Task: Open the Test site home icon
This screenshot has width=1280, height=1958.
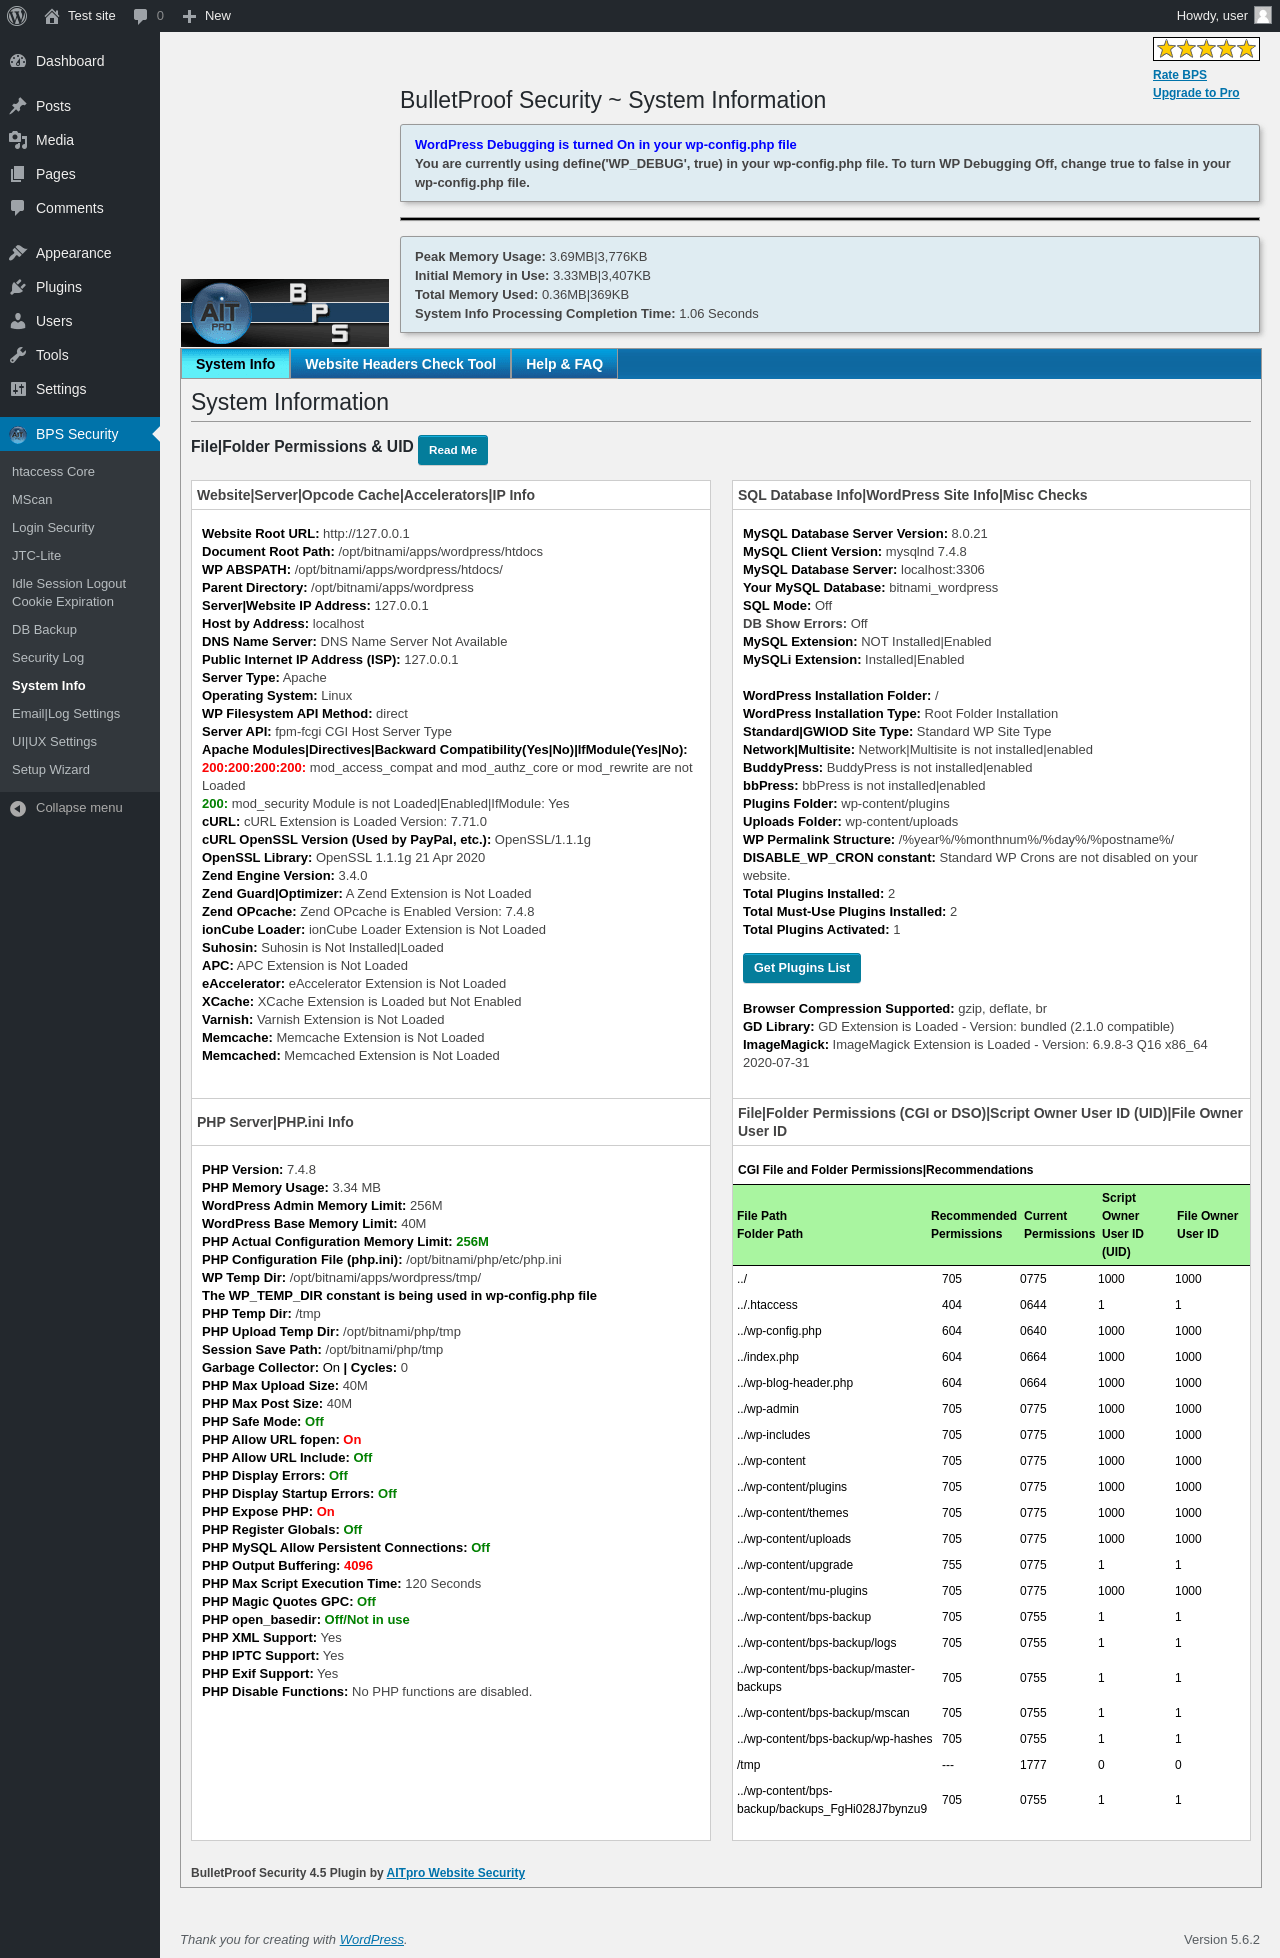Action: click(52, 16)
